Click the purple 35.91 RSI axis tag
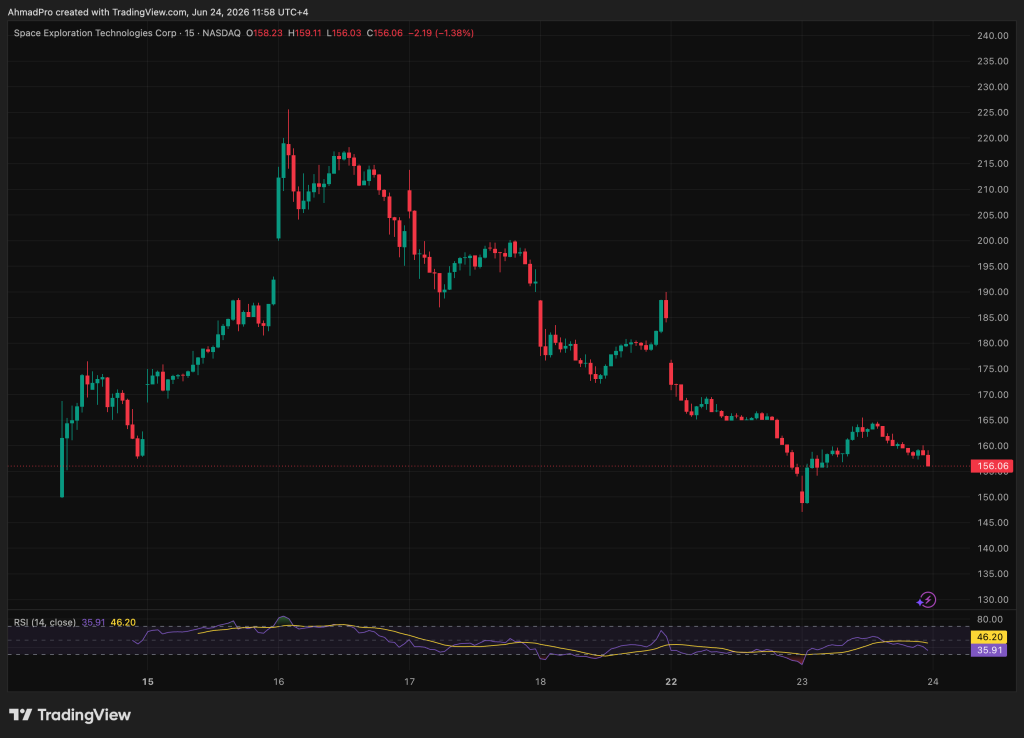The image size is (1024, 738). click(x=989, y=650)
